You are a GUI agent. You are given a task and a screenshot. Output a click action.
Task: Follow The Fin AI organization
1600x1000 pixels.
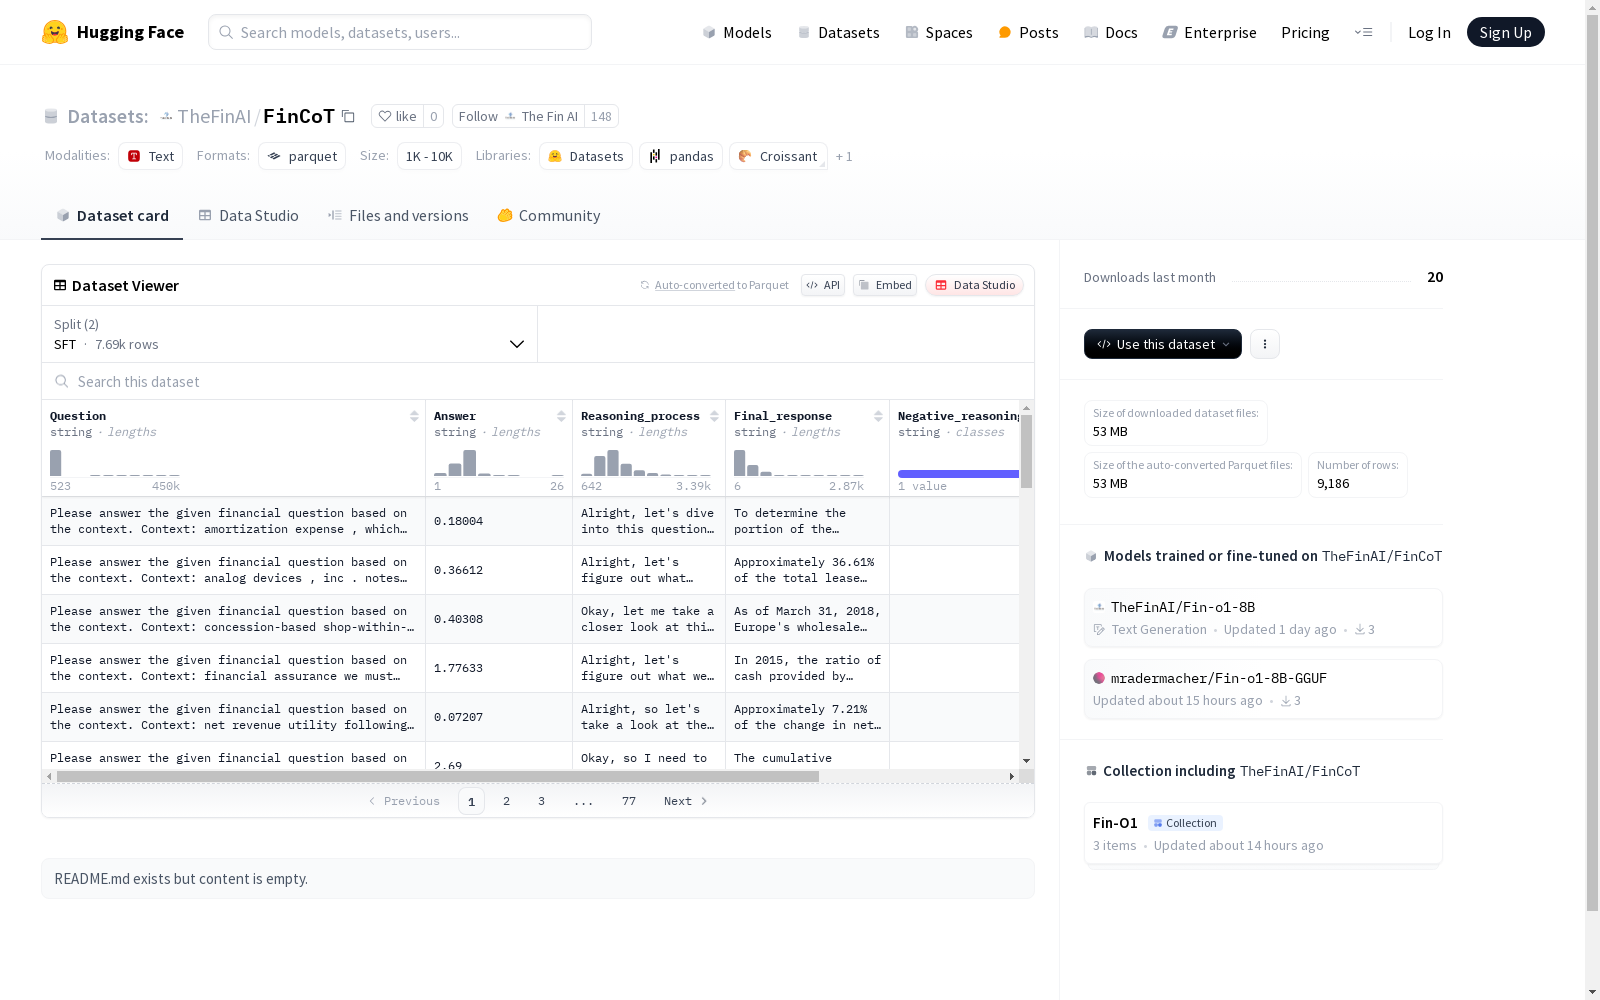coord(518,116)
